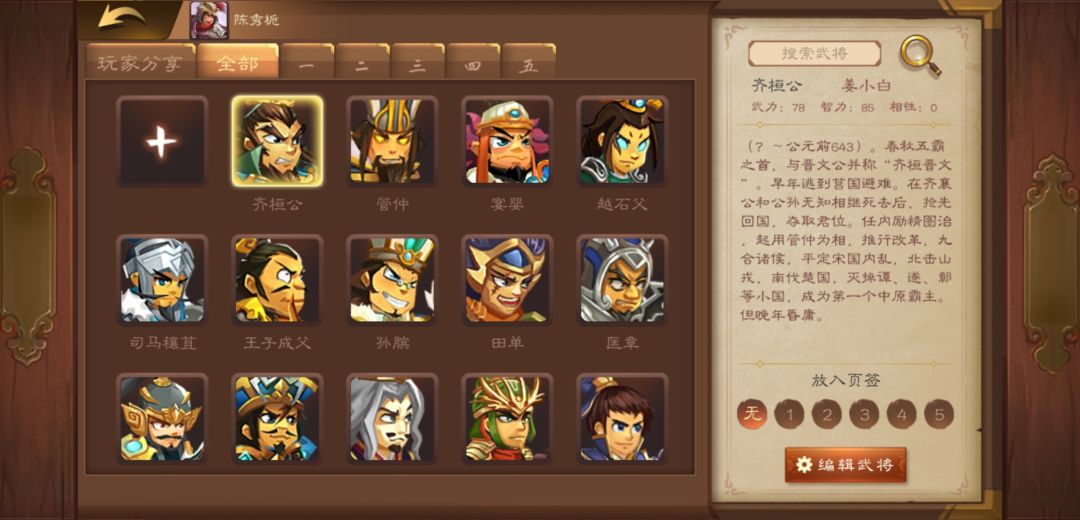Click the player avatar by 陈秀栀

tap(209, 20)
